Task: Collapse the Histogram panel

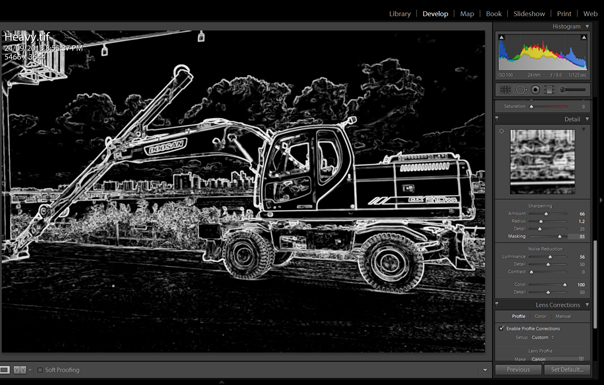Action: 587,26
